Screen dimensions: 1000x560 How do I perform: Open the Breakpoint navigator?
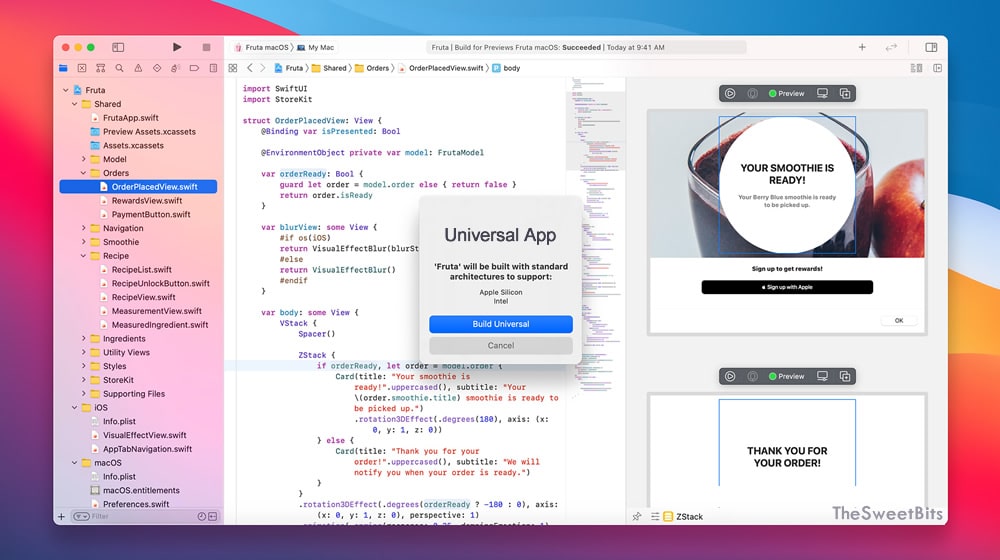pos(195,68)
